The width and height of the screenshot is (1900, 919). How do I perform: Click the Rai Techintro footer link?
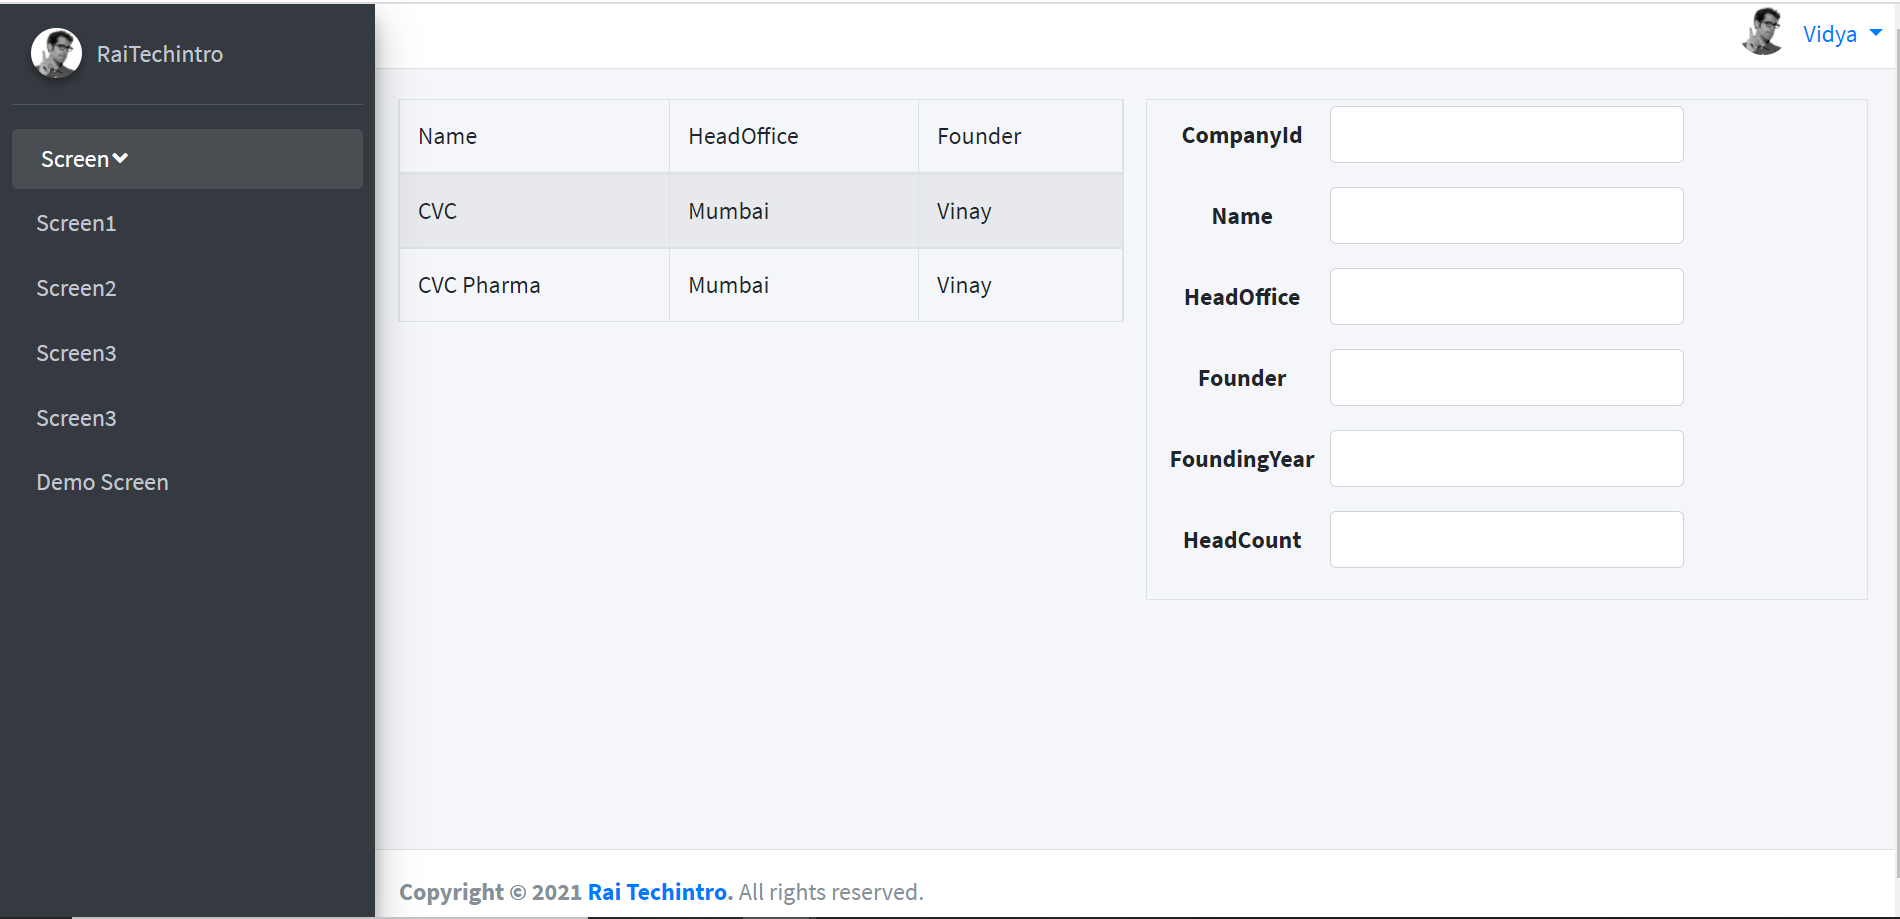pyautogui.click(x=658, y=891)
